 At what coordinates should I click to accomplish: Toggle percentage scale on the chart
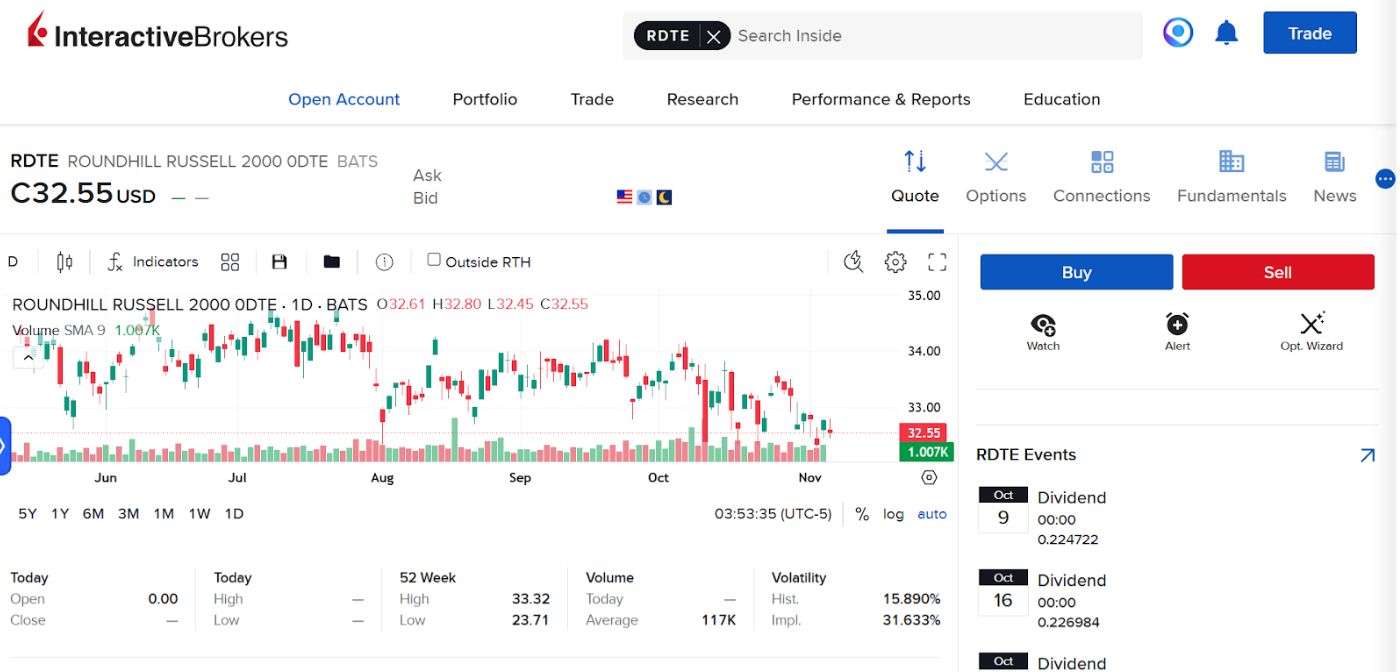pyautogui.click(x=862, y=514)
